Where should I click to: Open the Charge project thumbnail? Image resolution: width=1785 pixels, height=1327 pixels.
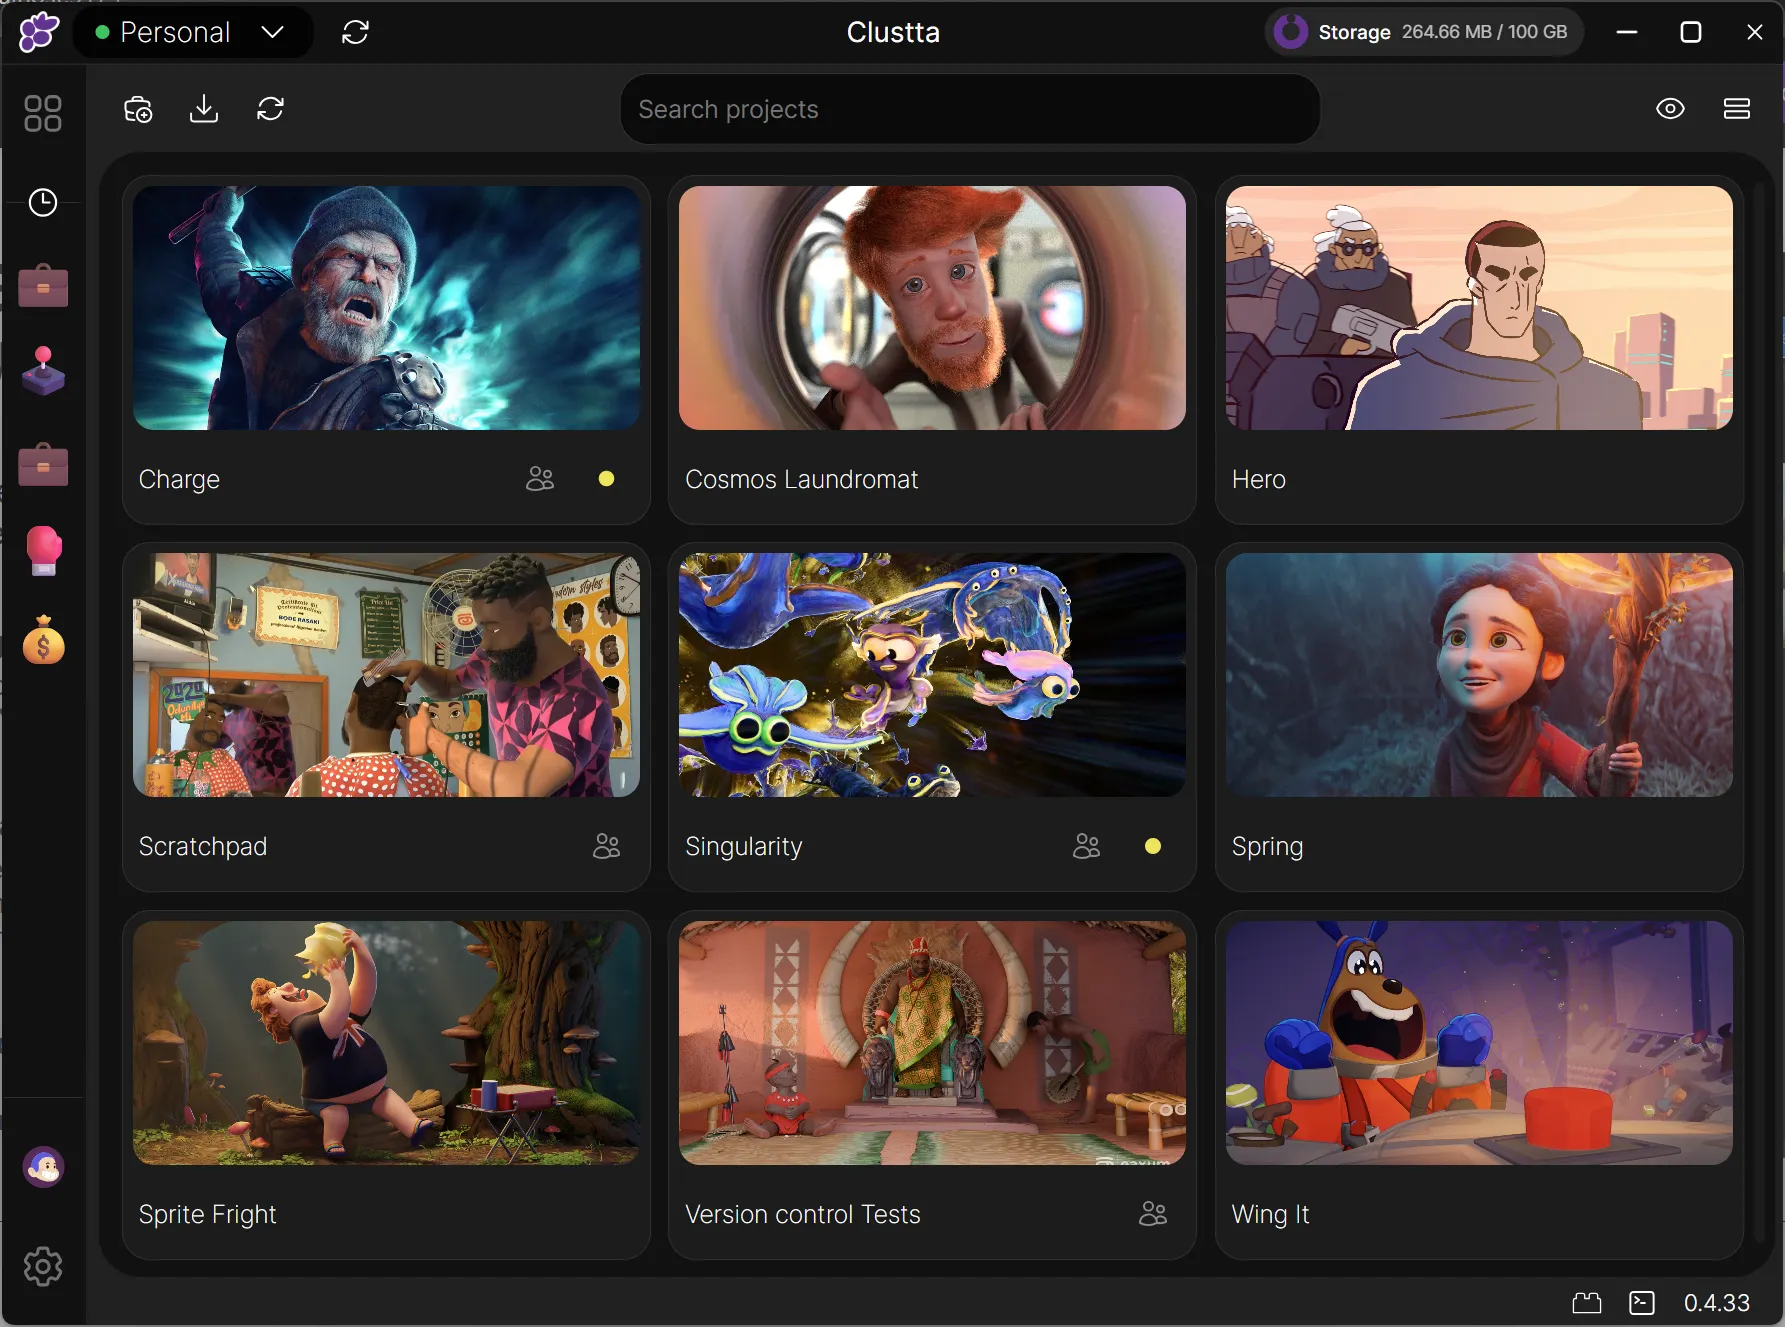coord(386,308)
